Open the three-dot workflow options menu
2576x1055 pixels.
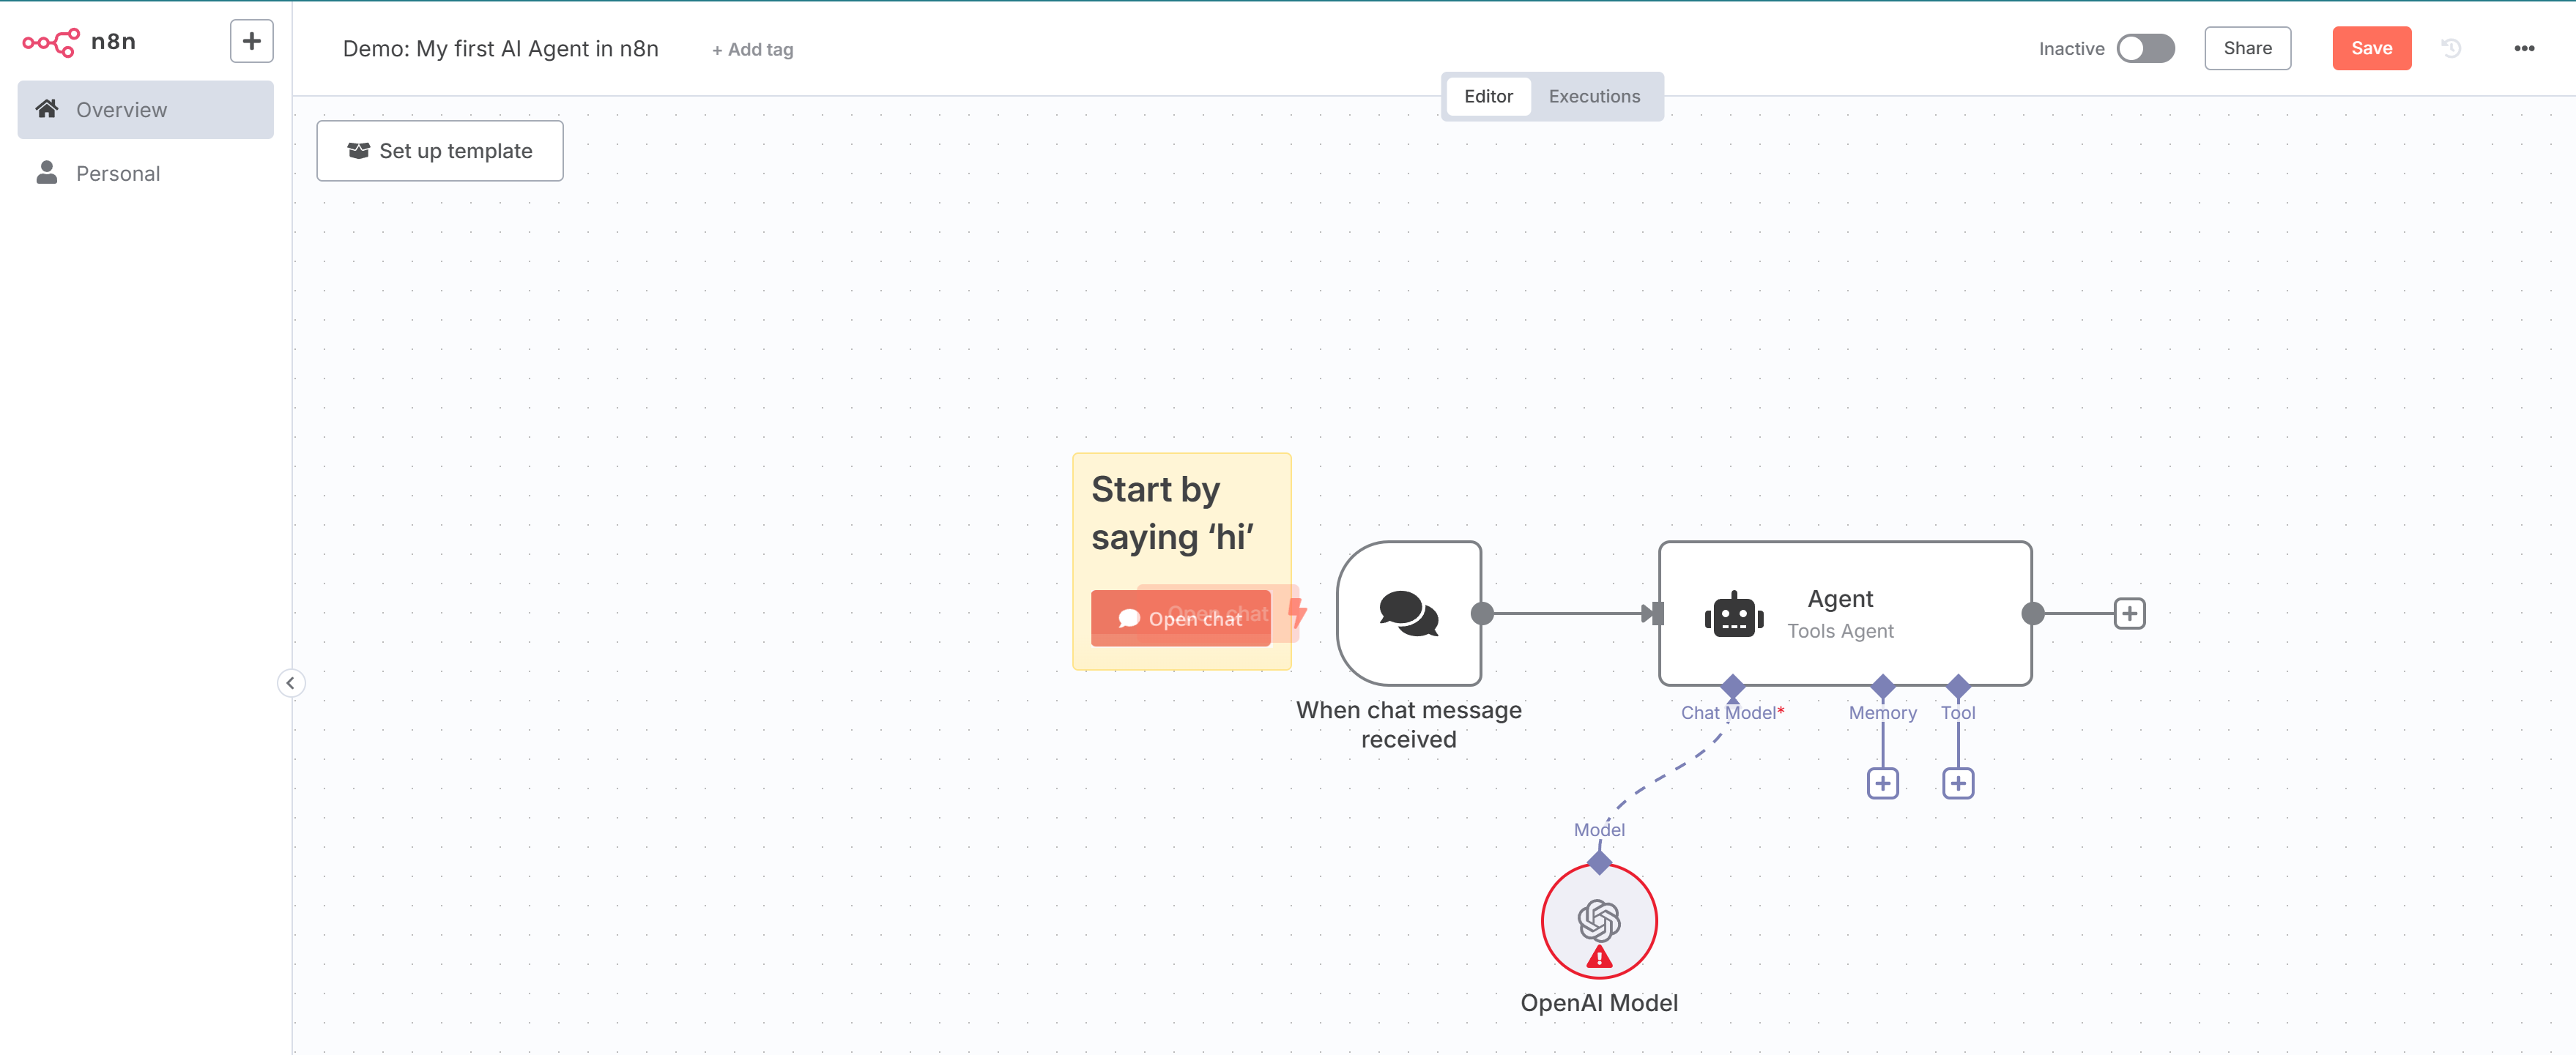click(2523, 48)
